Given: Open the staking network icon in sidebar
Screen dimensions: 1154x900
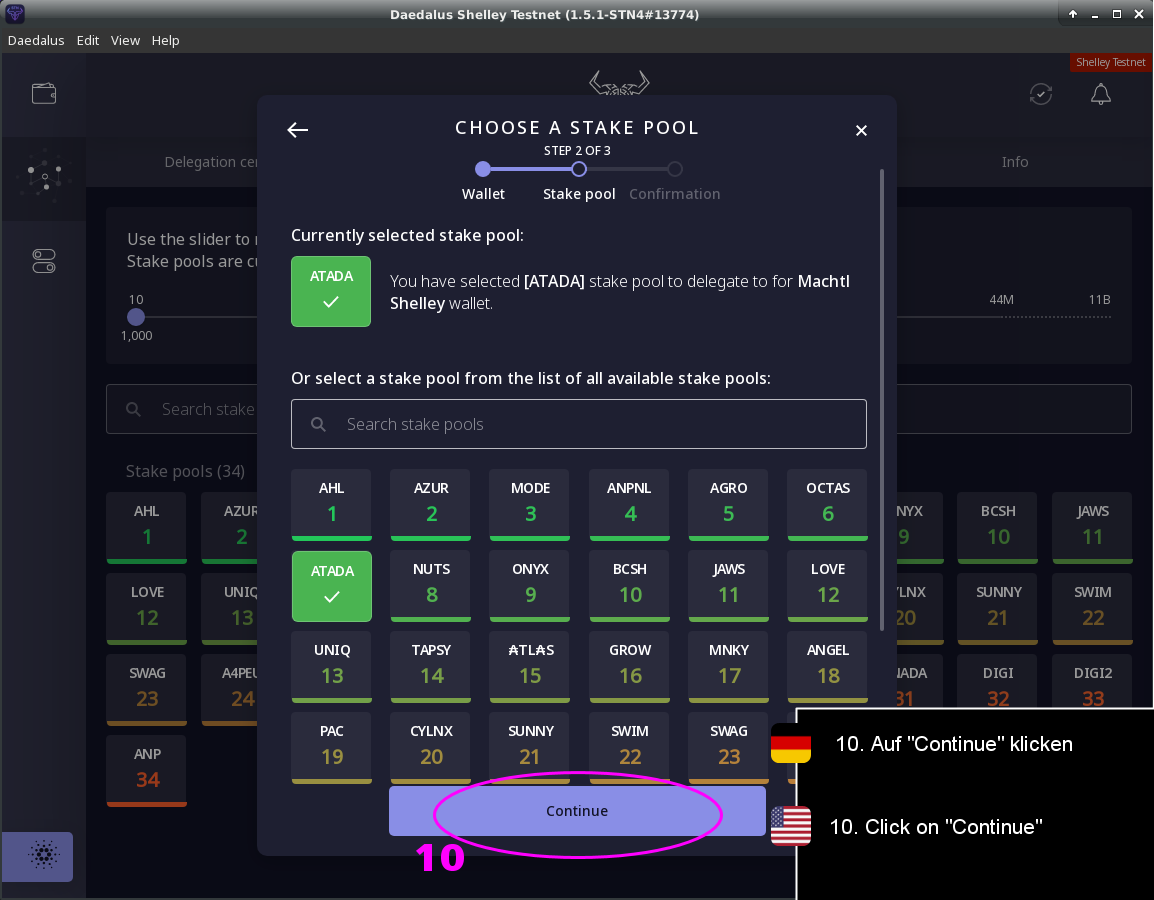Looking at the screenshot, I should point(44,177).
